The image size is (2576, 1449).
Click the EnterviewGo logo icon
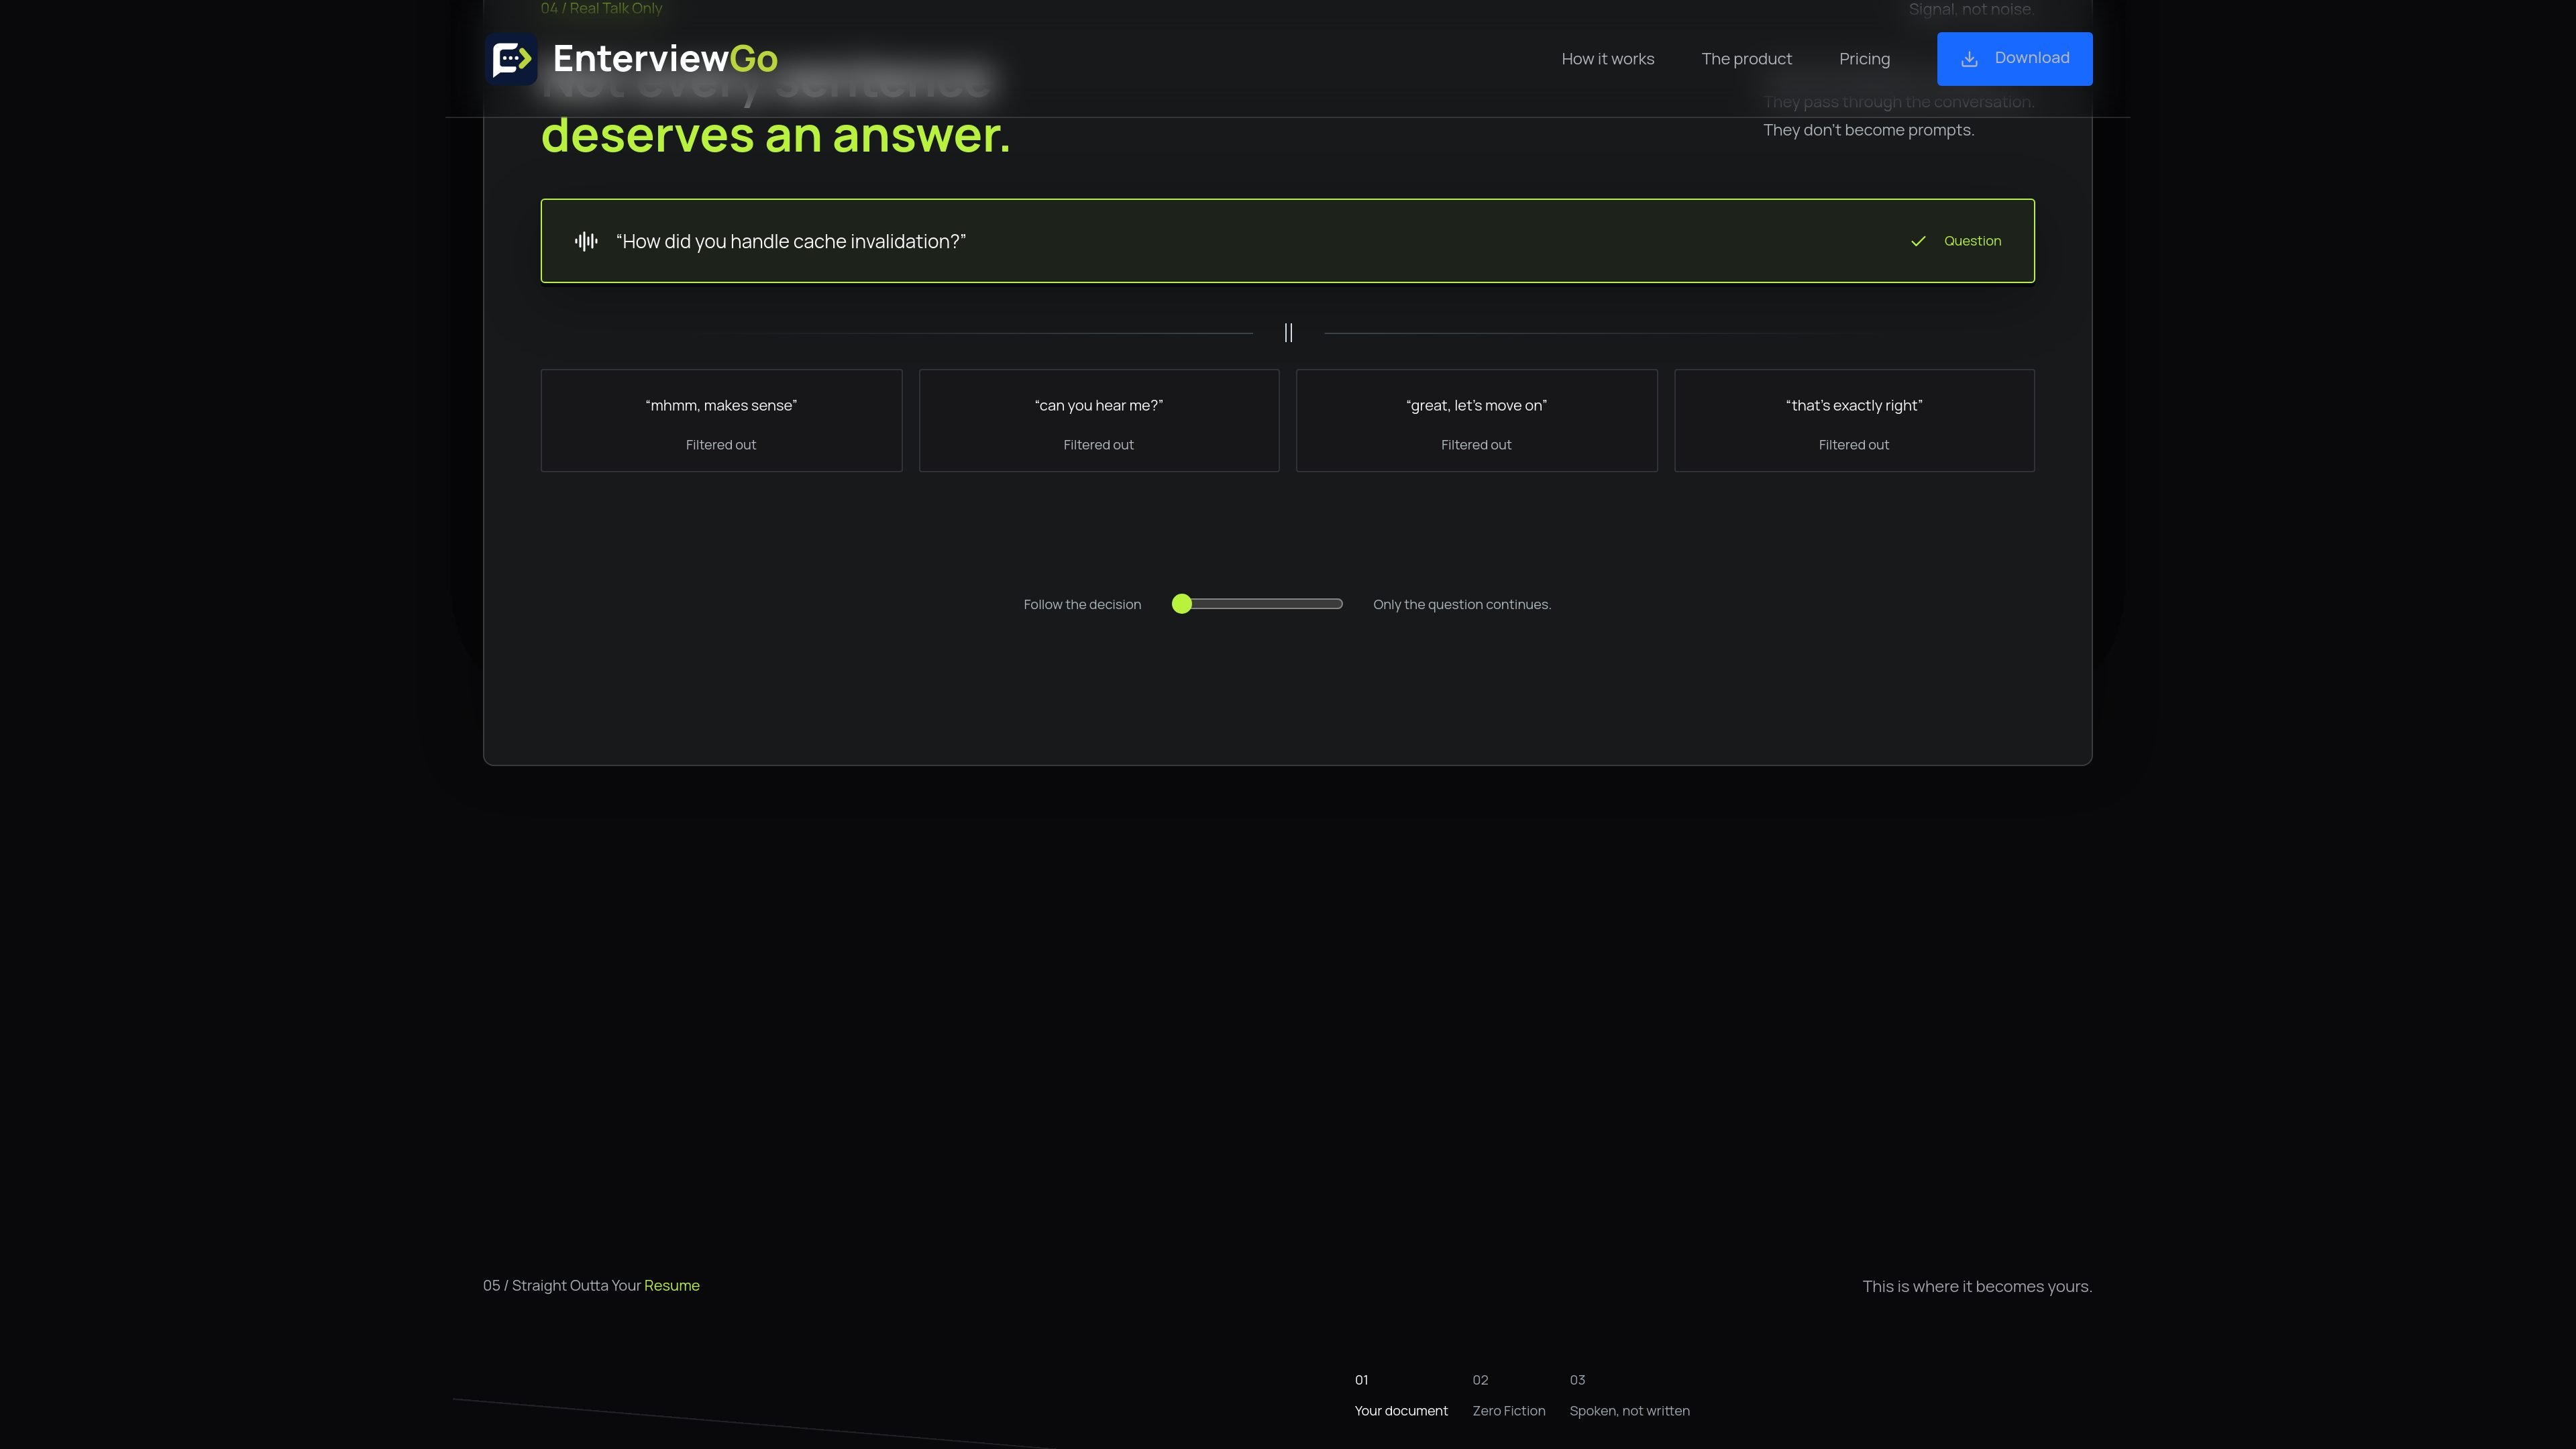click(511, 59)
